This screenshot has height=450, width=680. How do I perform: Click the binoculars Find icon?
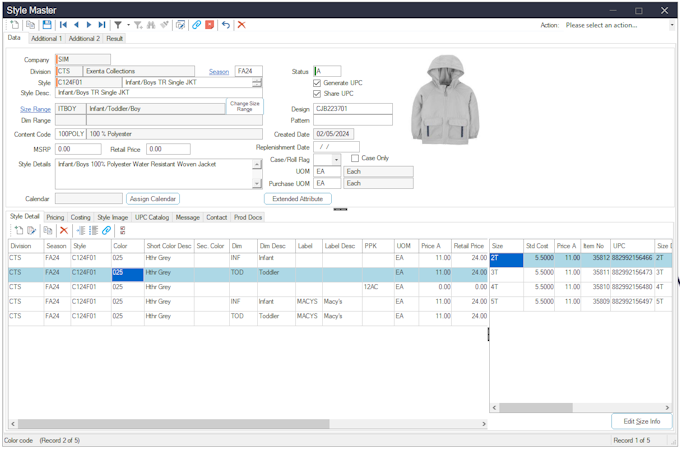click(151, 25)
